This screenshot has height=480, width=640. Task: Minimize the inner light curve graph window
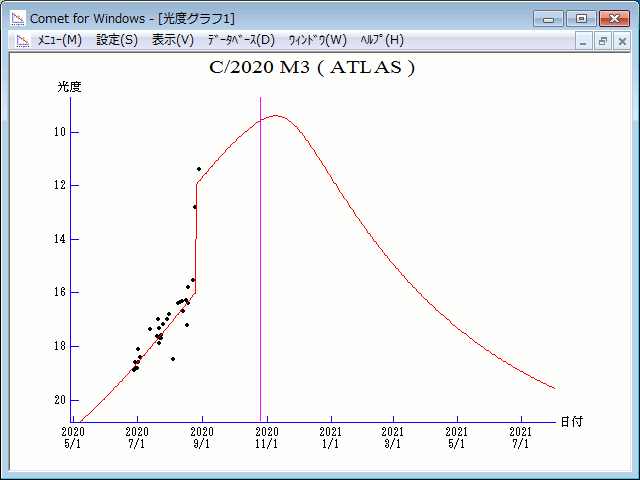[x=585, y=41]
